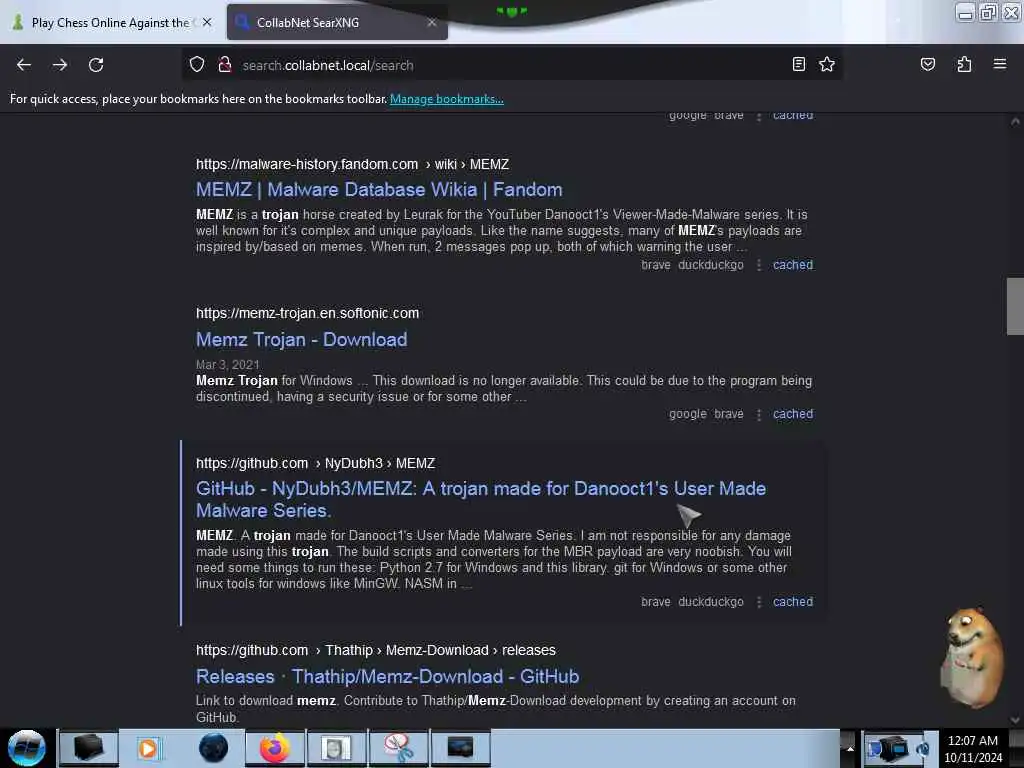Click the insecure connection padlock icon

pos(225,65)
